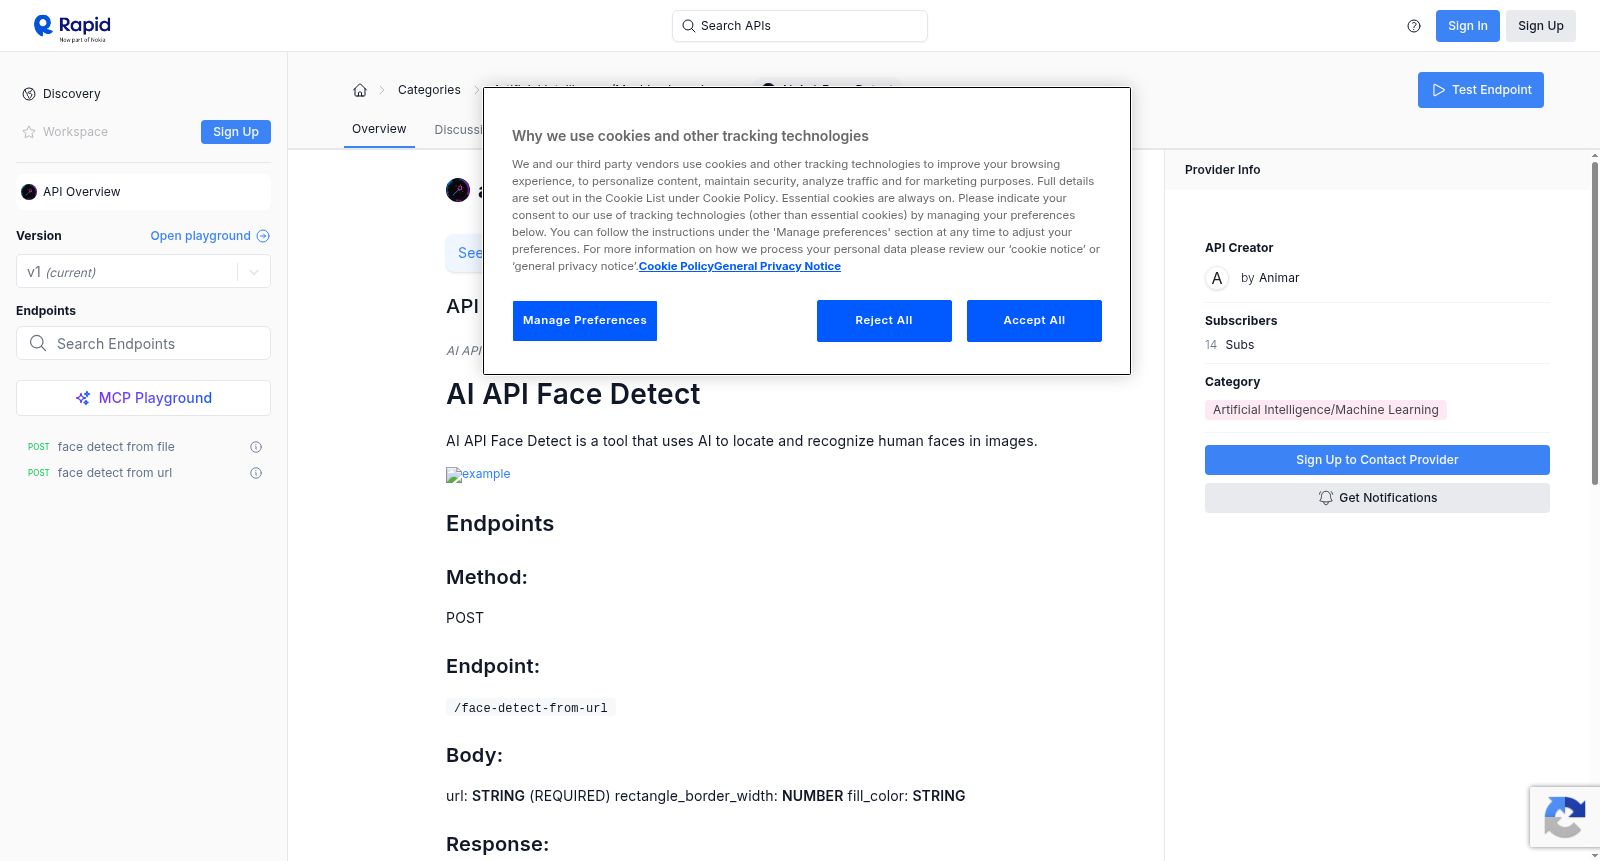Select API Overview in the sidebar

143,192
